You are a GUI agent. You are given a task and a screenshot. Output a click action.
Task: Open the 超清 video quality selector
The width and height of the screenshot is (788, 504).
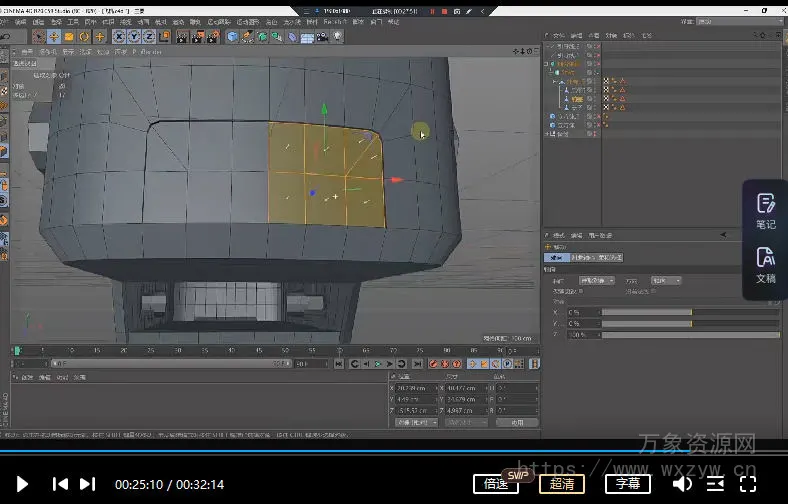click(x=562, y=484)
